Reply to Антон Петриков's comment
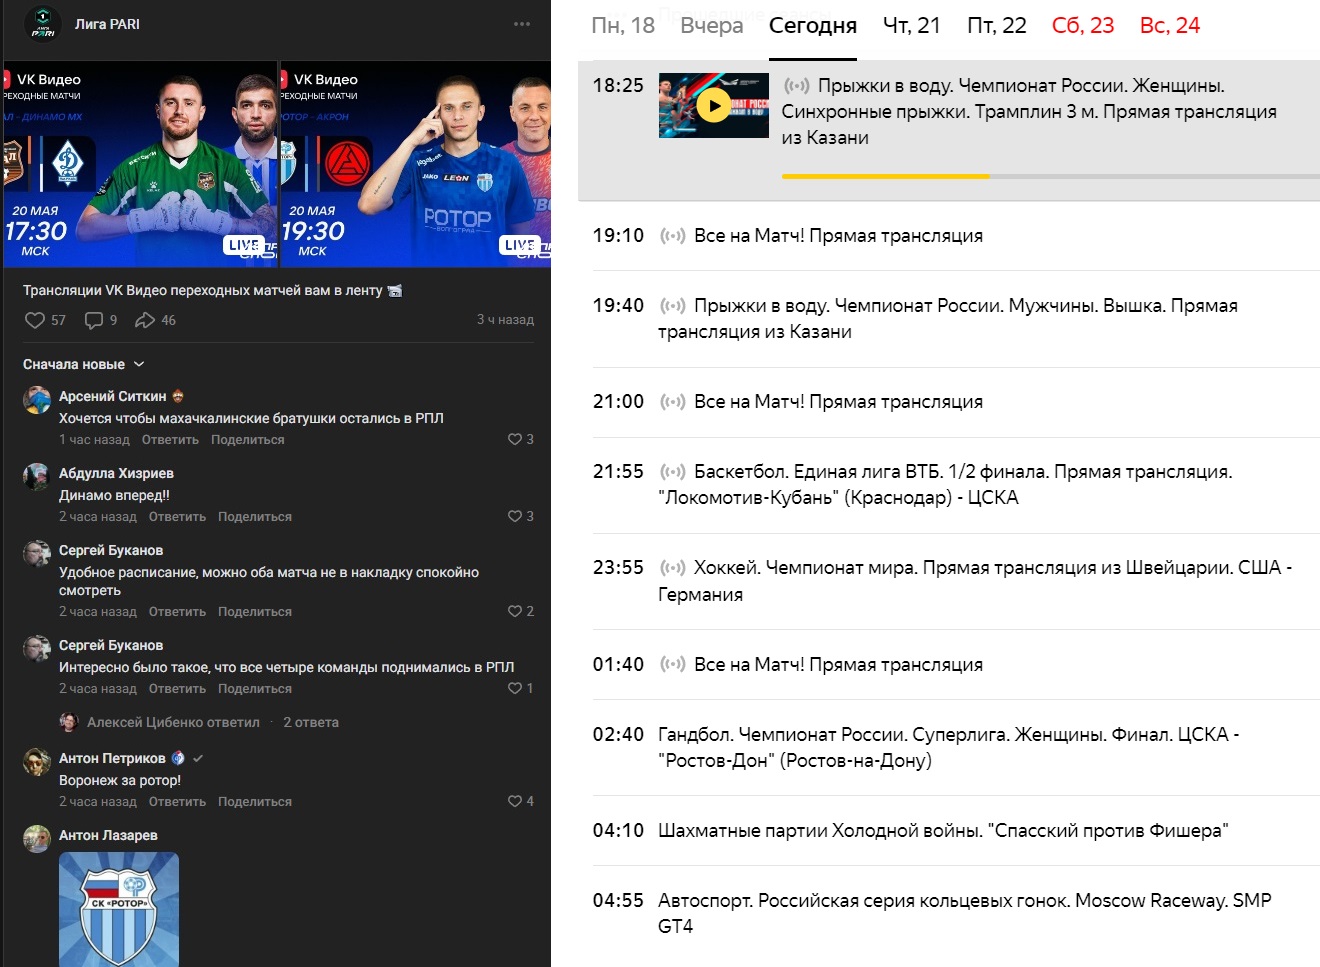1320x967 pixels. pos(177,802)
